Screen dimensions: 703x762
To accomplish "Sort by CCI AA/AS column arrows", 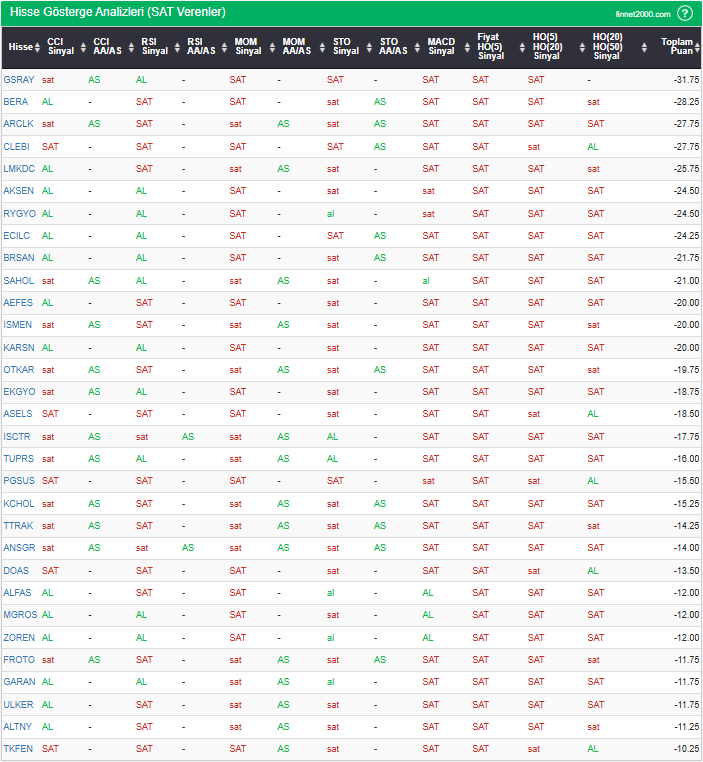I will (131, 47).
